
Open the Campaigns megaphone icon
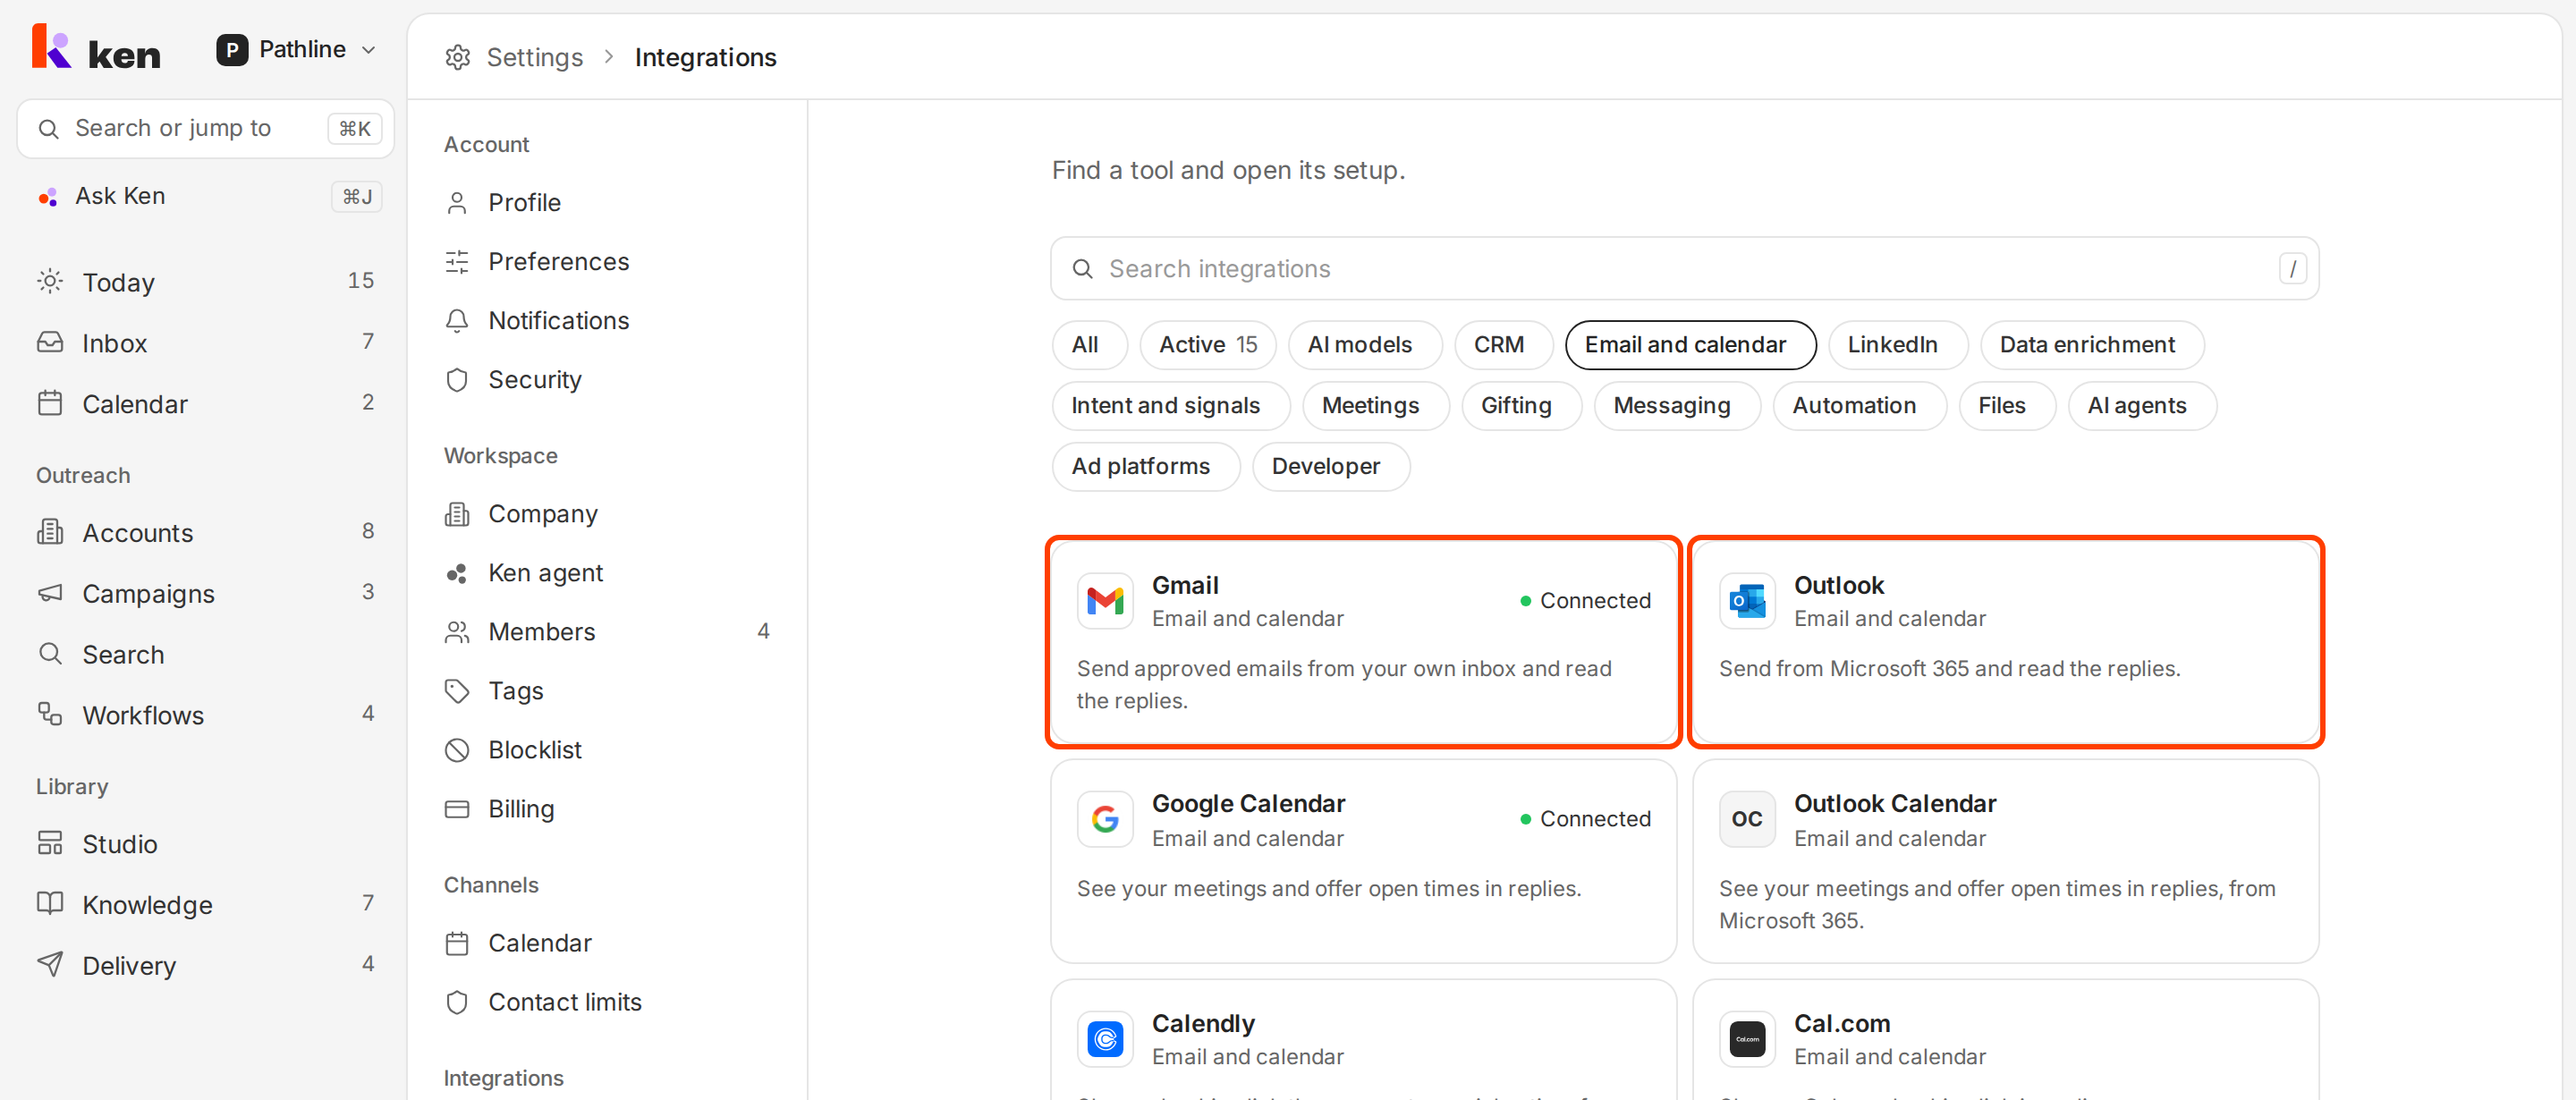[x=50, y=593]
